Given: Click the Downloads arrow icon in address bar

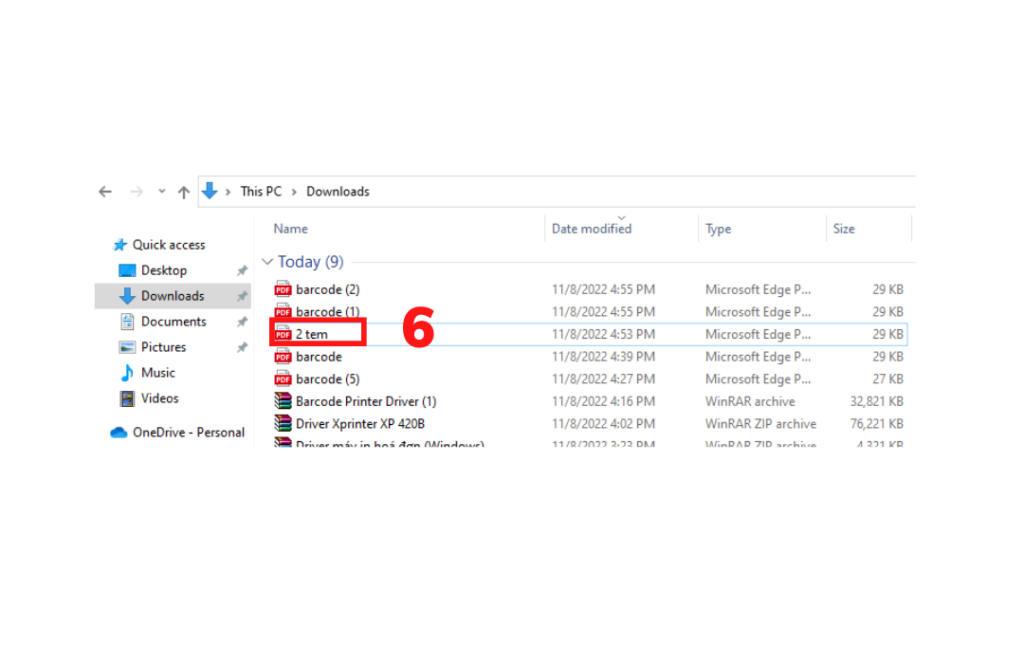Looking at the screenshot, I should pos(210,191).
